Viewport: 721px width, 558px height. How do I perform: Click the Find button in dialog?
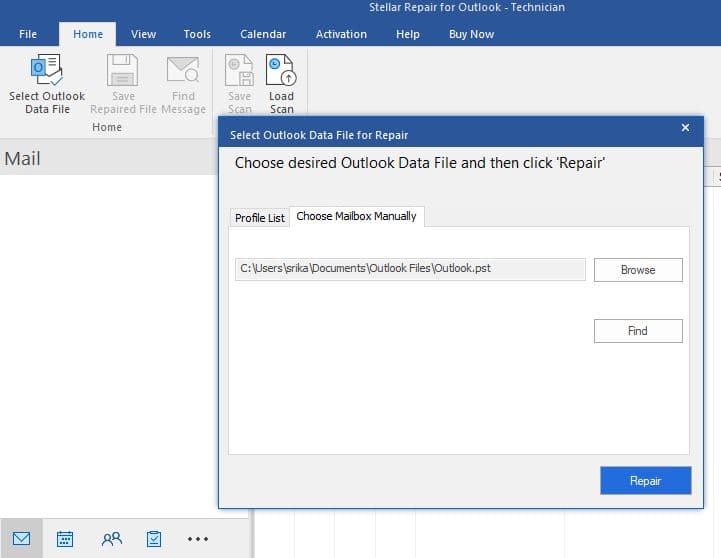pyautogui.click(x=638, y=331)
